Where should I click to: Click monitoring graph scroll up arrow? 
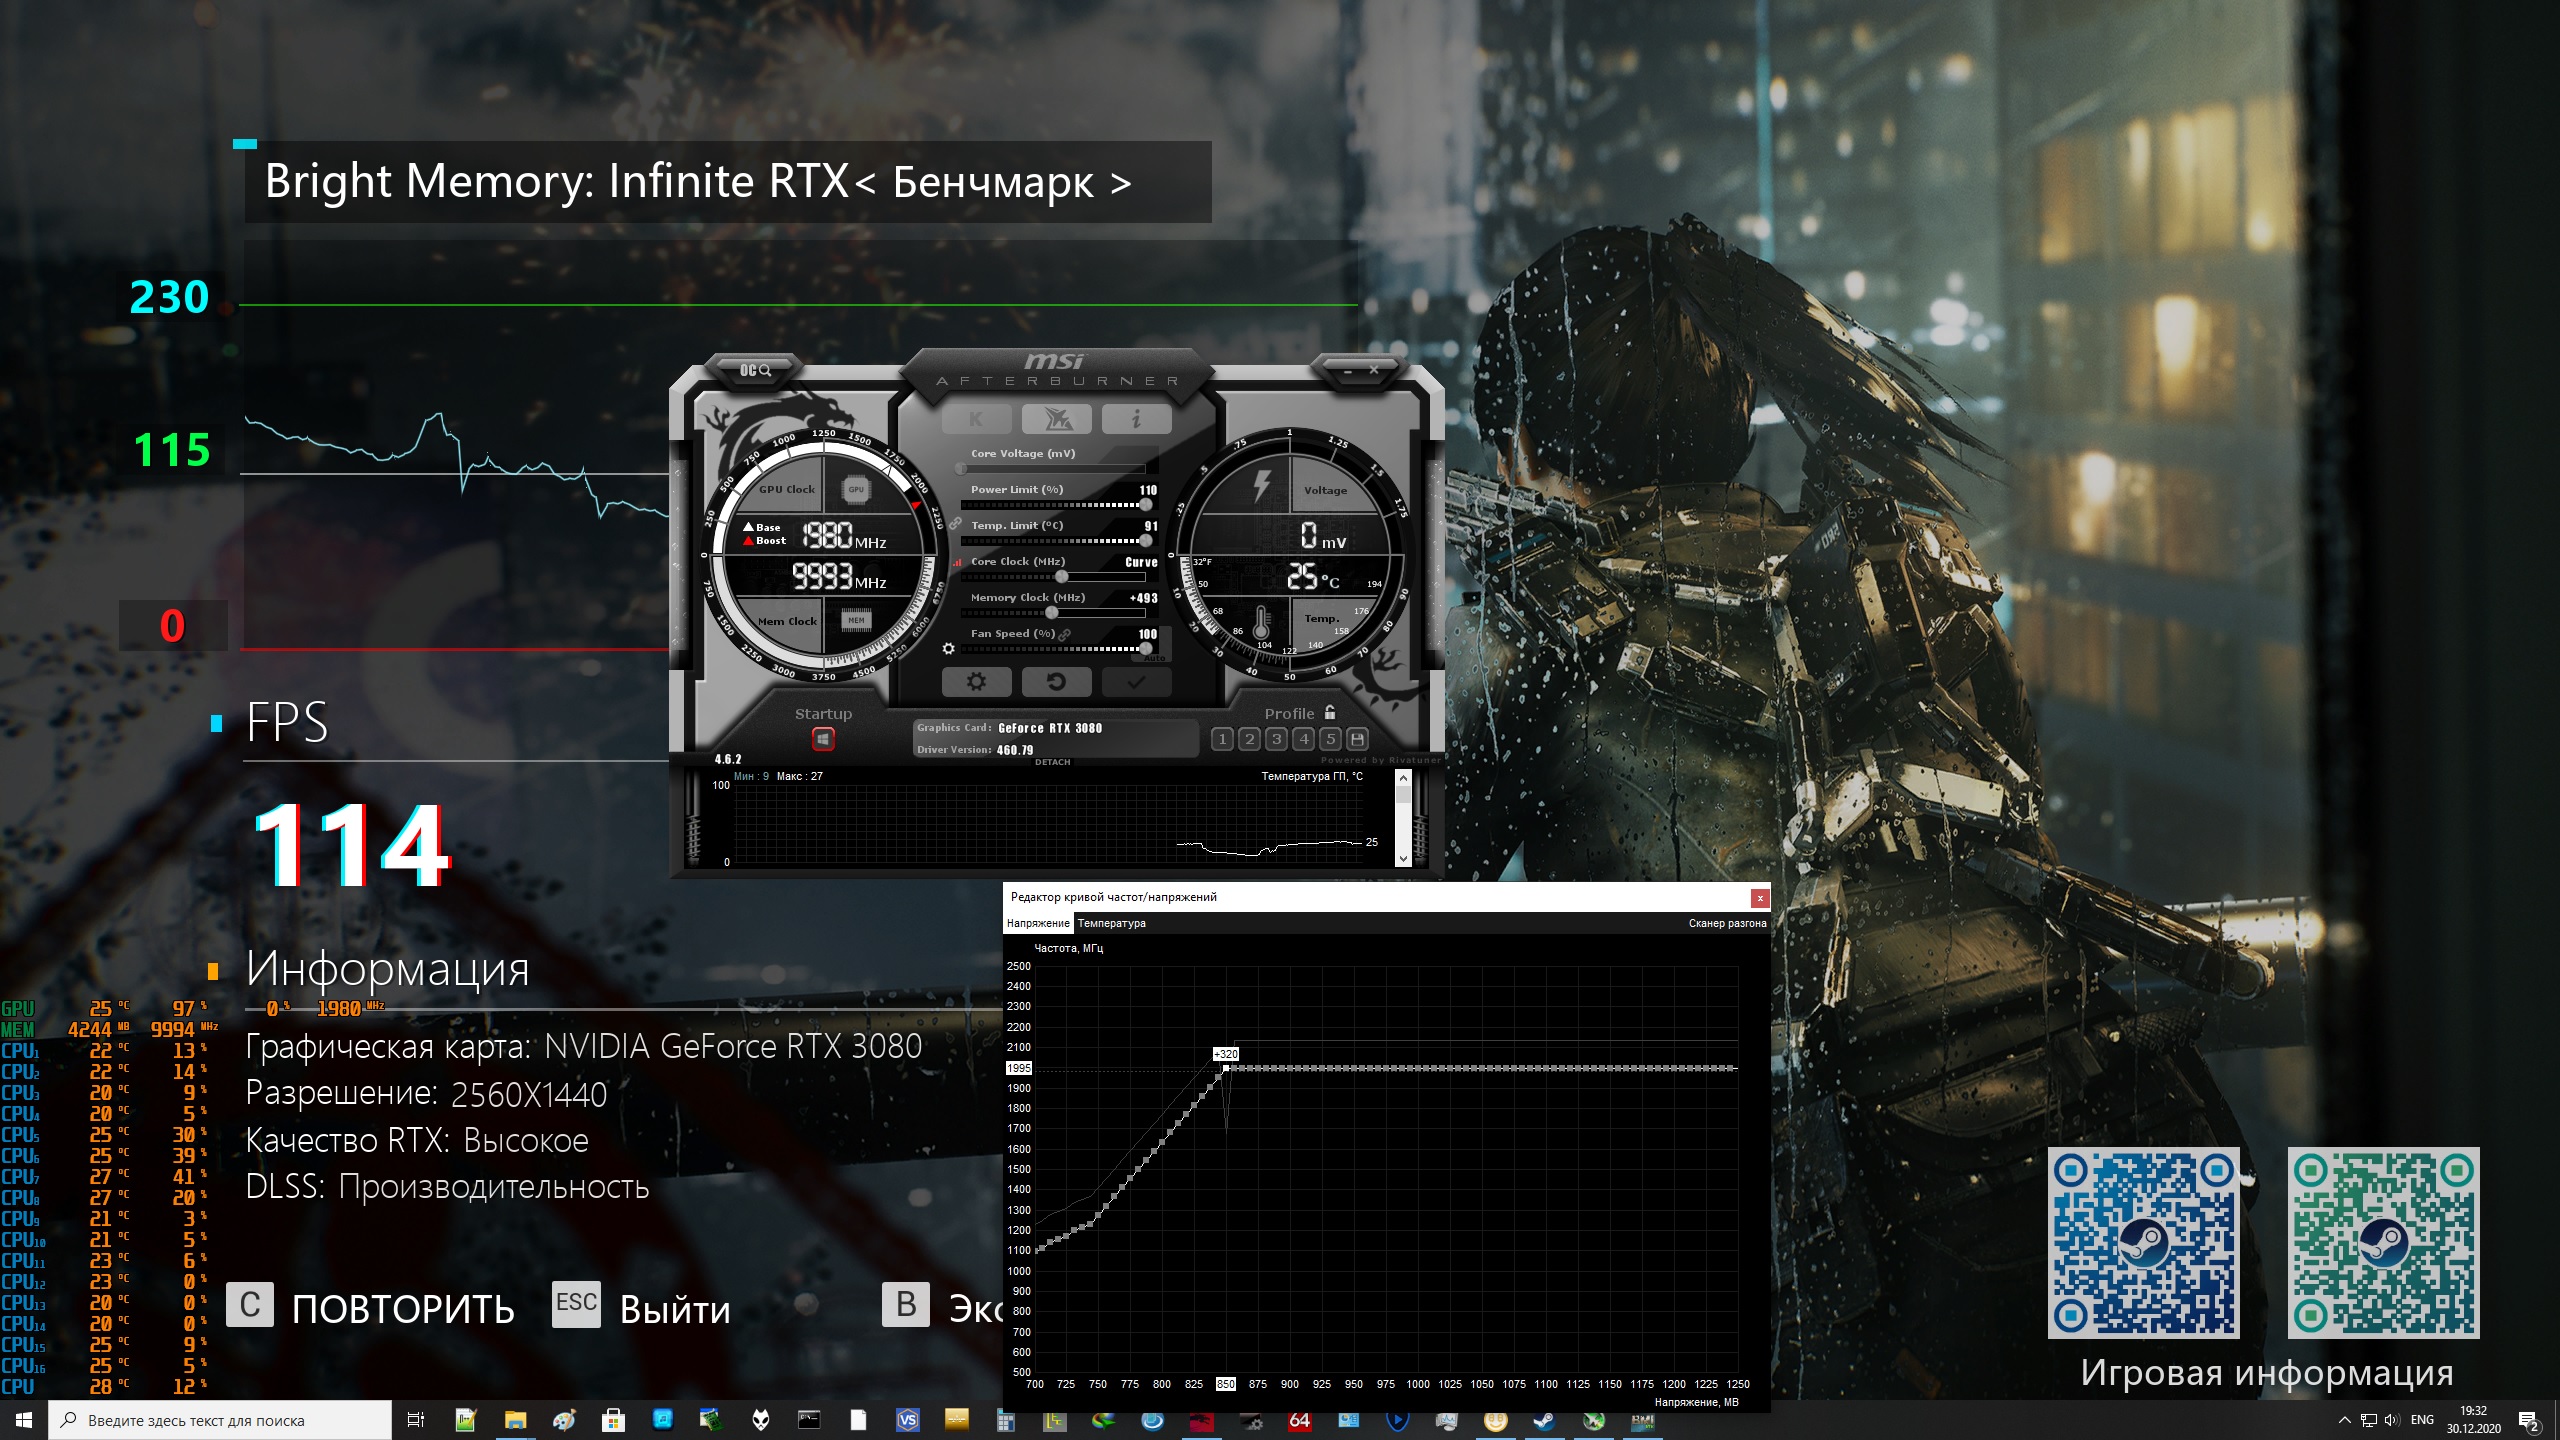1403,778
